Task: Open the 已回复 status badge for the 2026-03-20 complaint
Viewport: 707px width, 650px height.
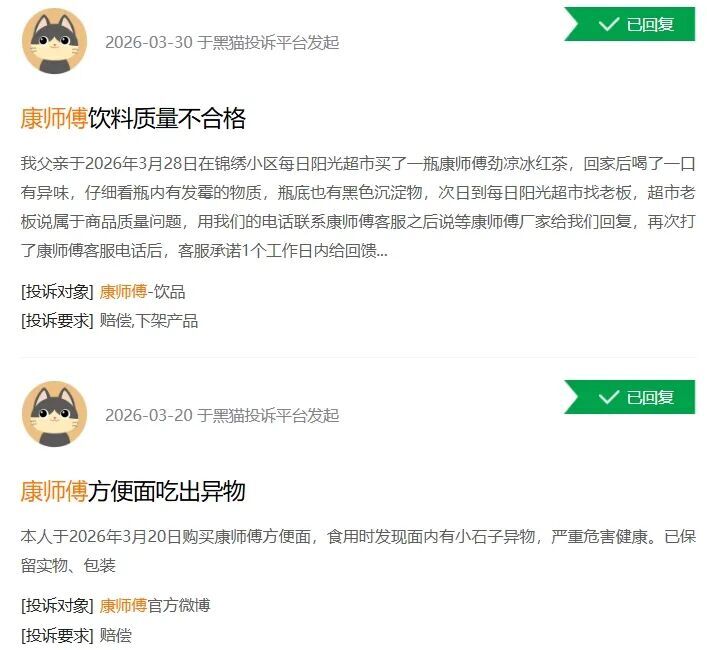Action: click(x=630, y=397)
